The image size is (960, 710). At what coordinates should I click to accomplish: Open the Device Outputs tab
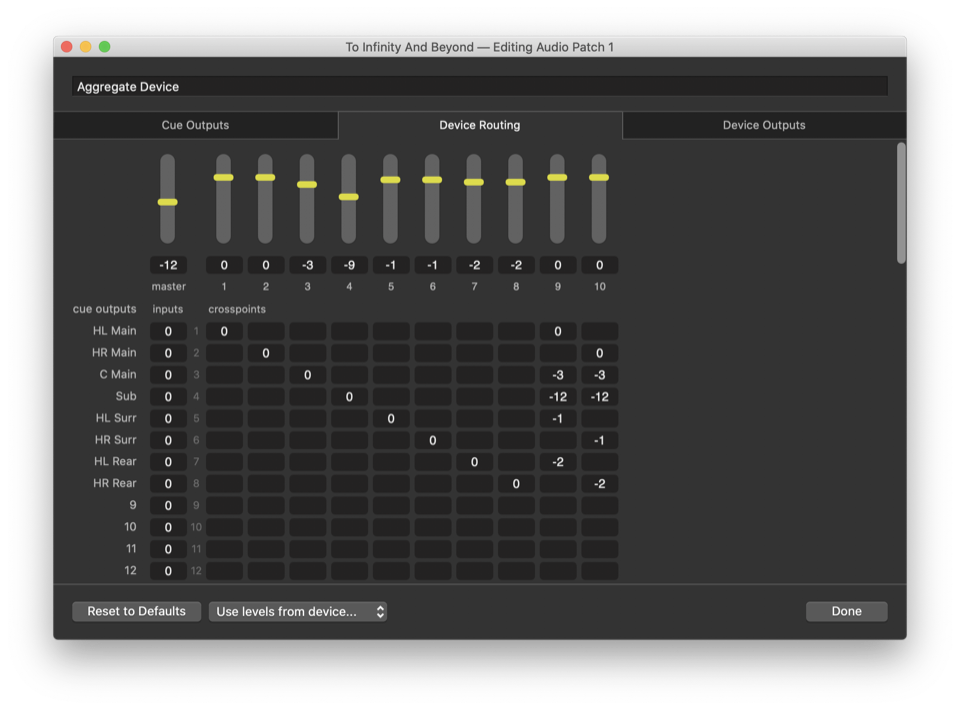pyautogui.click(x=764, y=125)
